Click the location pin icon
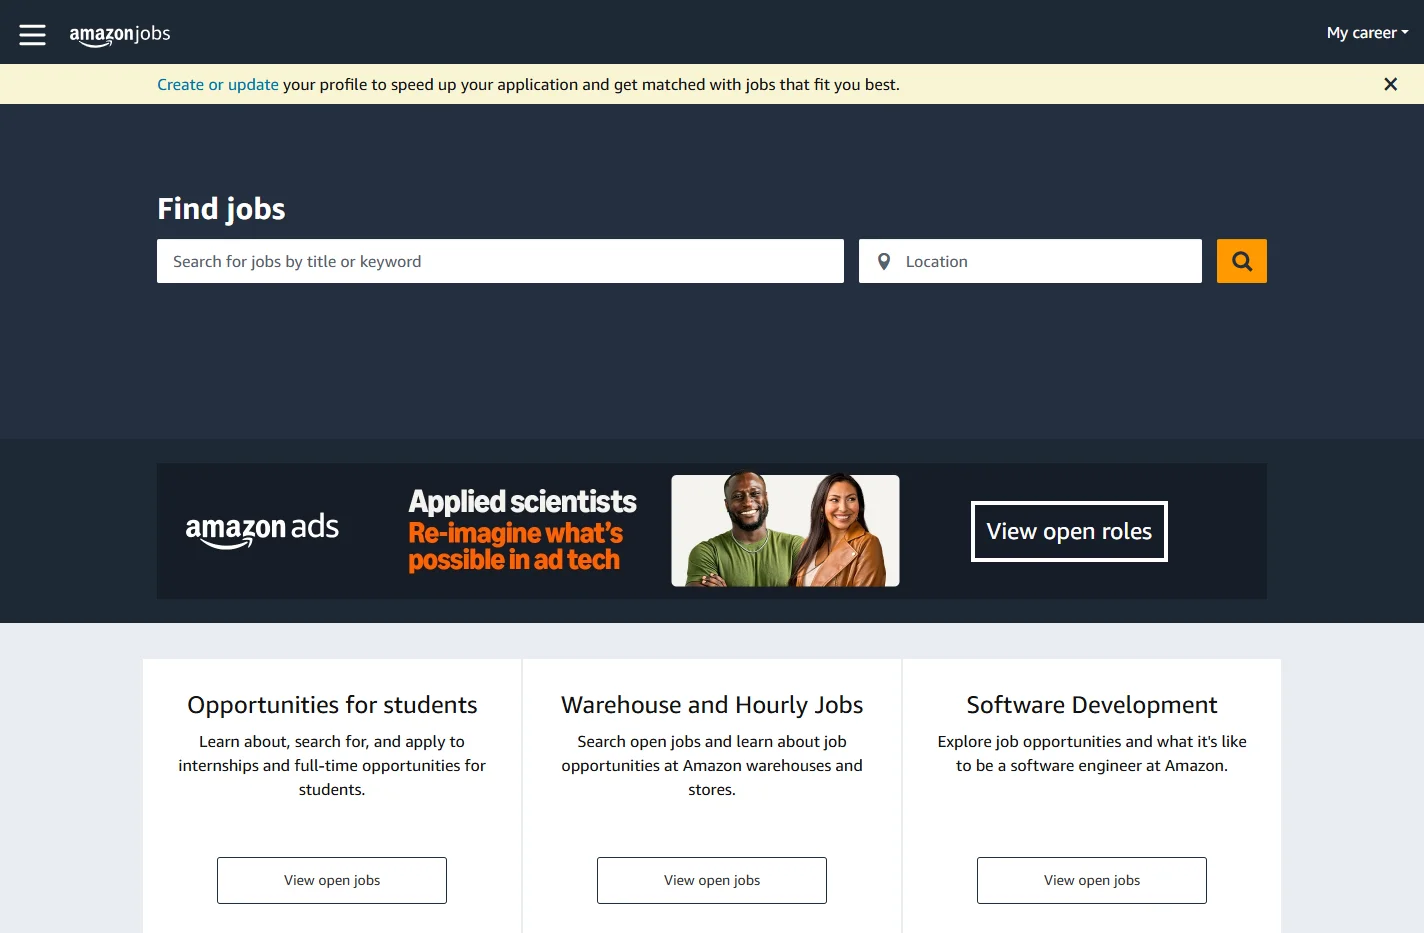This screenshot has width=1424, height=933. tap(884, 262)
